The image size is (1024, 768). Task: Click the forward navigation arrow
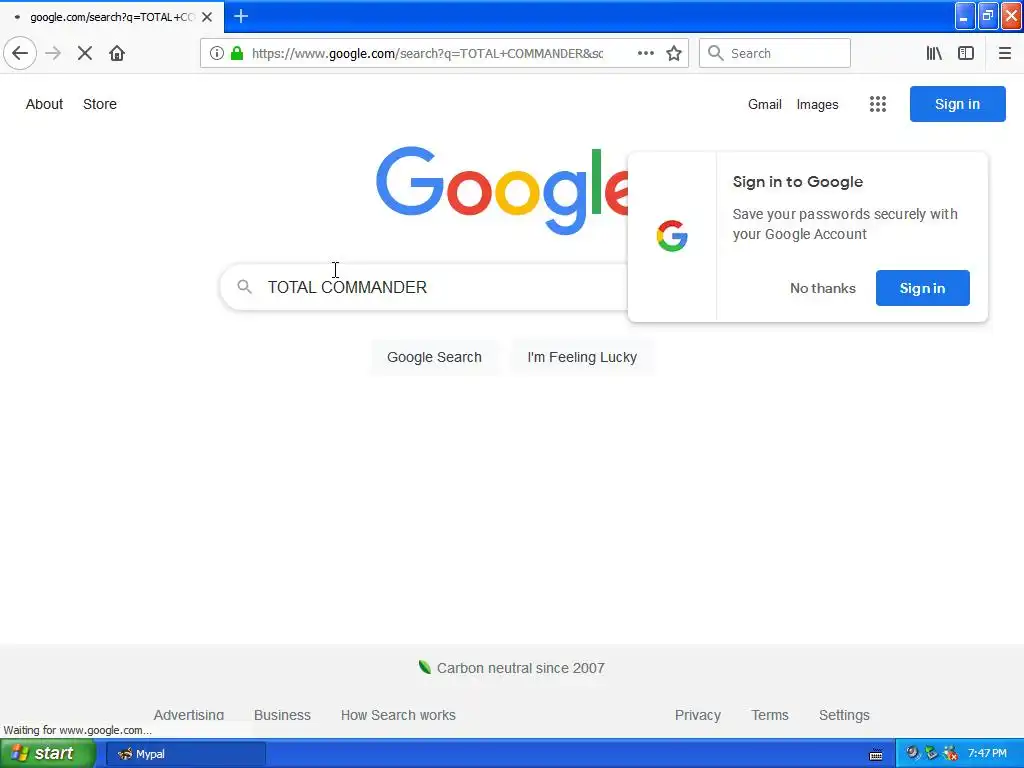click(53, 53)
